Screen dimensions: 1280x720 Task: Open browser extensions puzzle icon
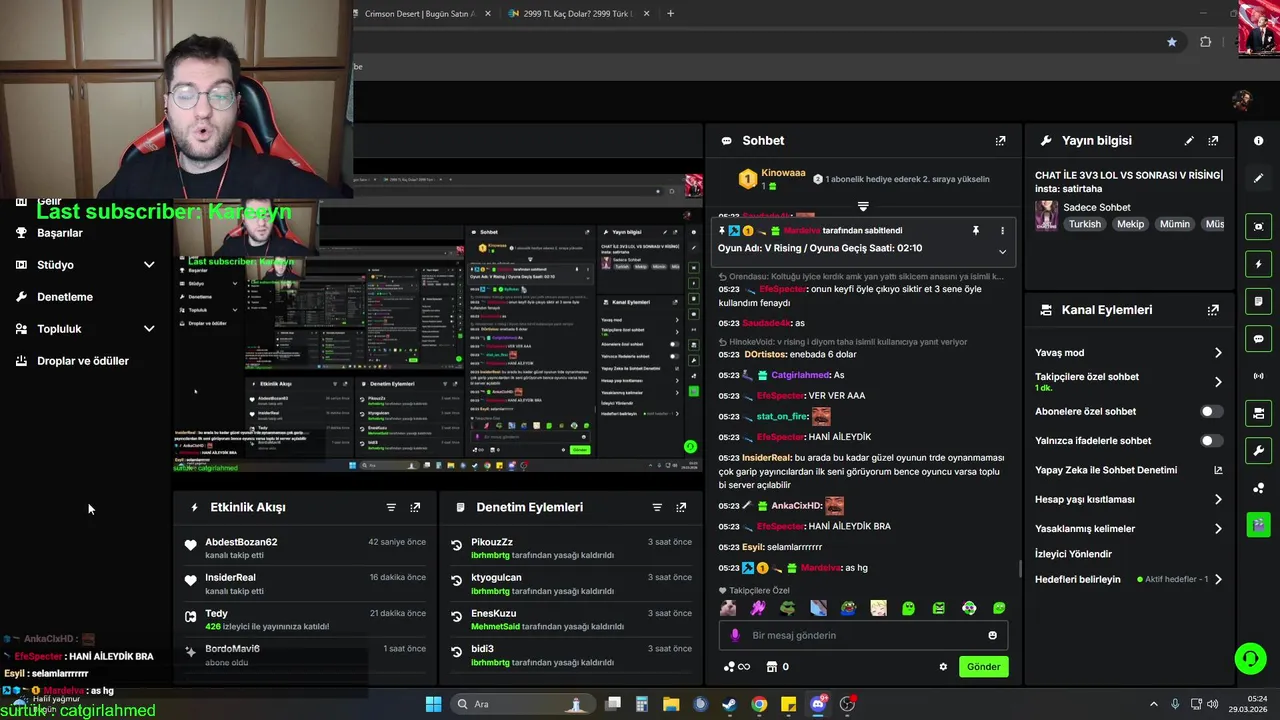[x=1205, y=42]
